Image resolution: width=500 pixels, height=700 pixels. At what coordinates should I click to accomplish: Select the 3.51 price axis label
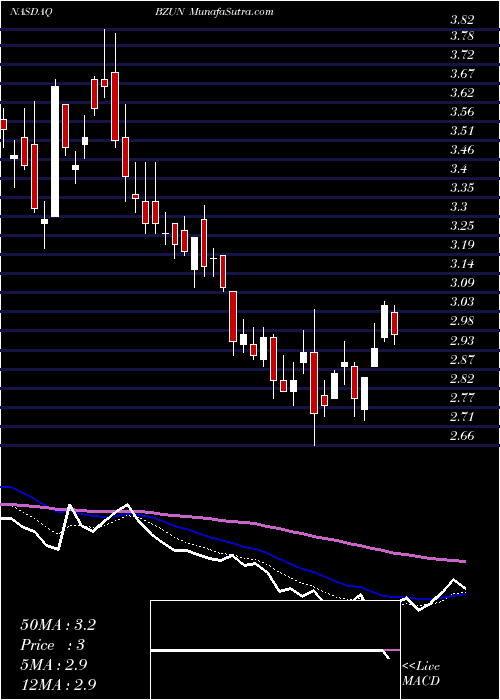[462, 131]
